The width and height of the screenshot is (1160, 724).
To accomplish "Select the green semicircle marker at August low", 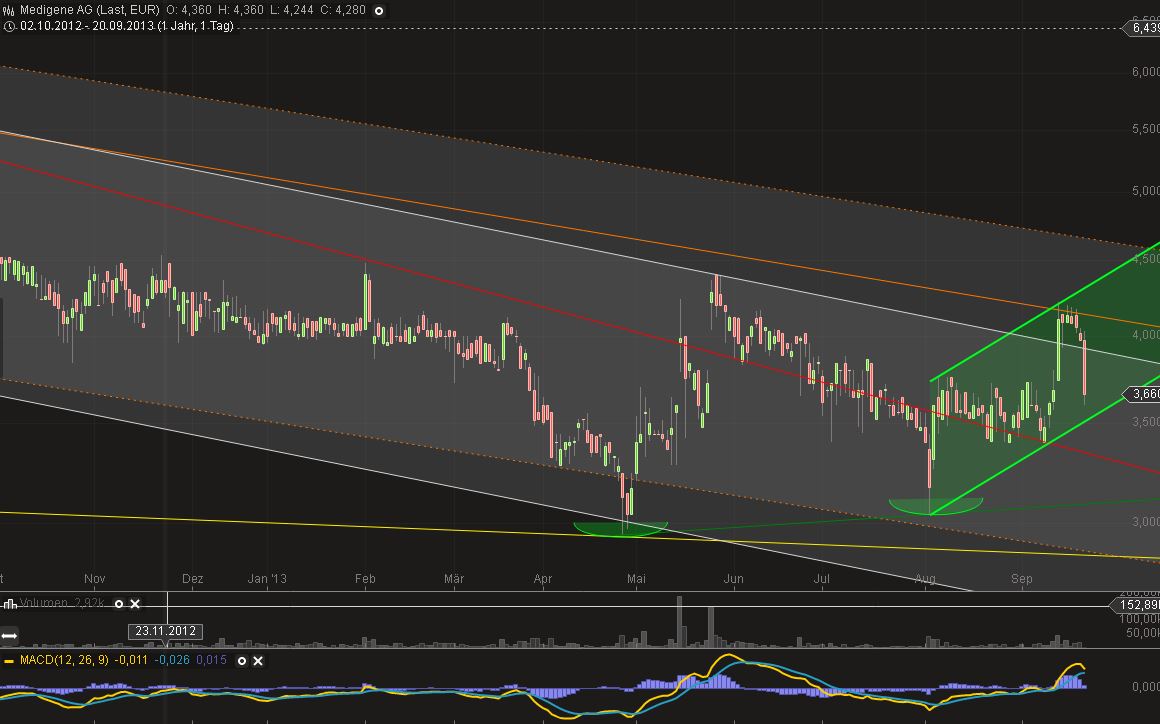I will click(936, 507).
